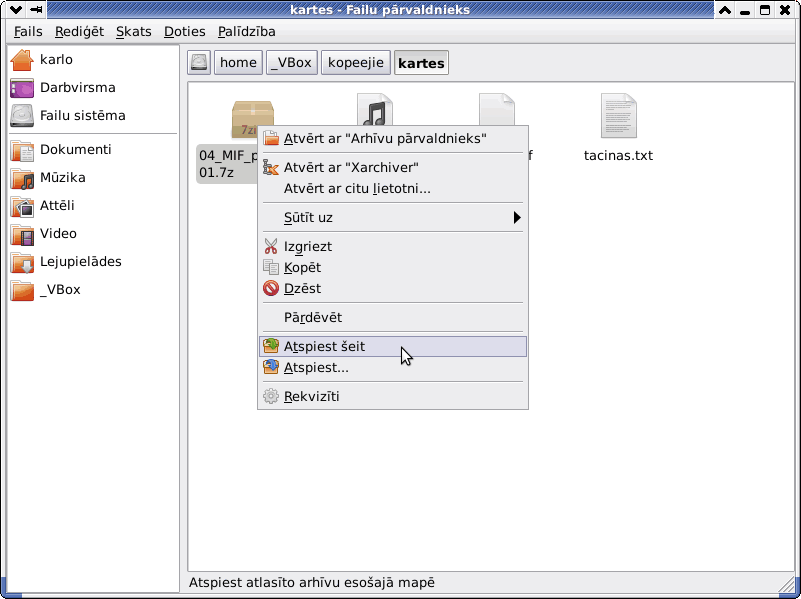Click the root drive icon in path bar

click(x=199, y=63)
